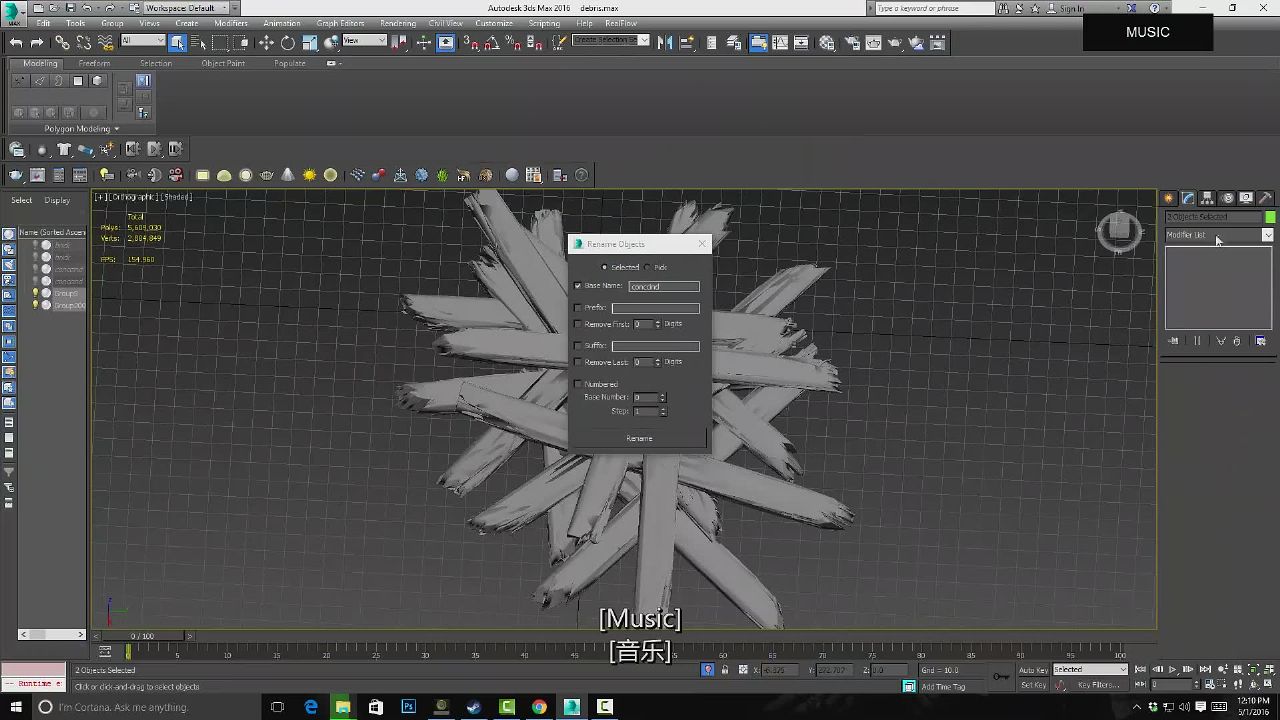Viewport: 1280px width, 720px height.
Task: Choose the Select and Rotate tool
Action: 288,42
